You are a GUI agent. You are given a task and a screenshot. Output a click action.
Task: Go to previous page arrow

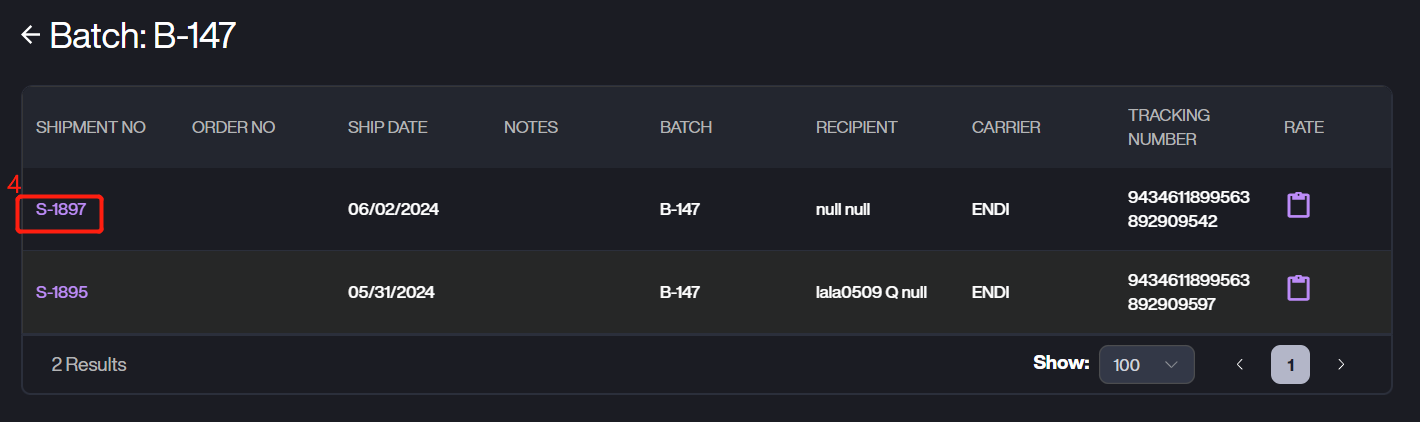point(1240,365)
